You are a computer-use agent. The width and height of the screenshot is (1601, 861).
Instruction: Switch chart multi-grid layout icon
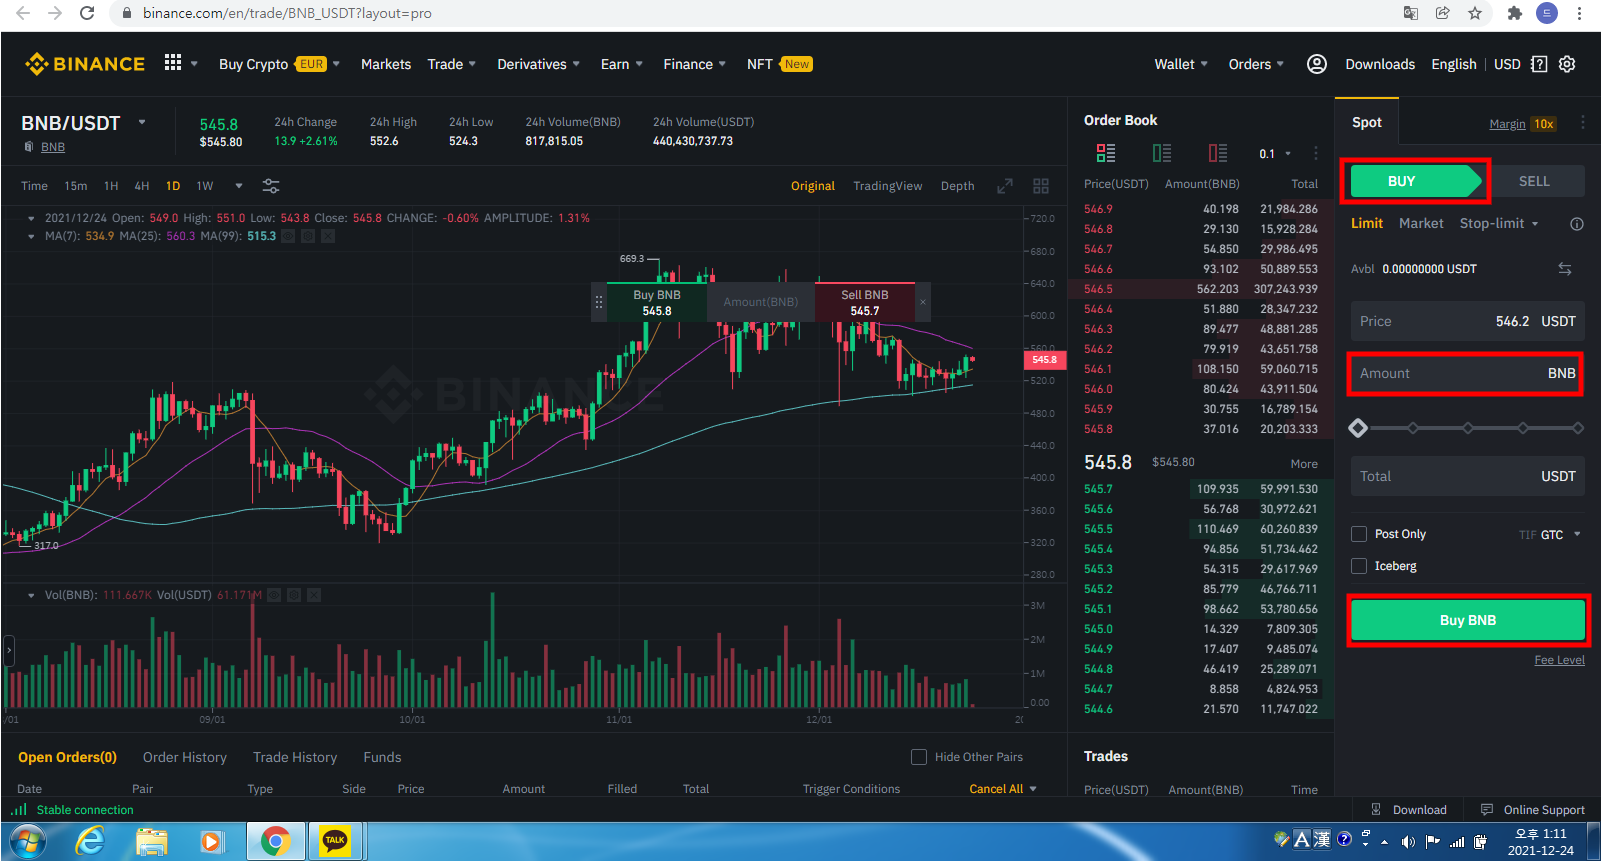tap(1041, 186)
